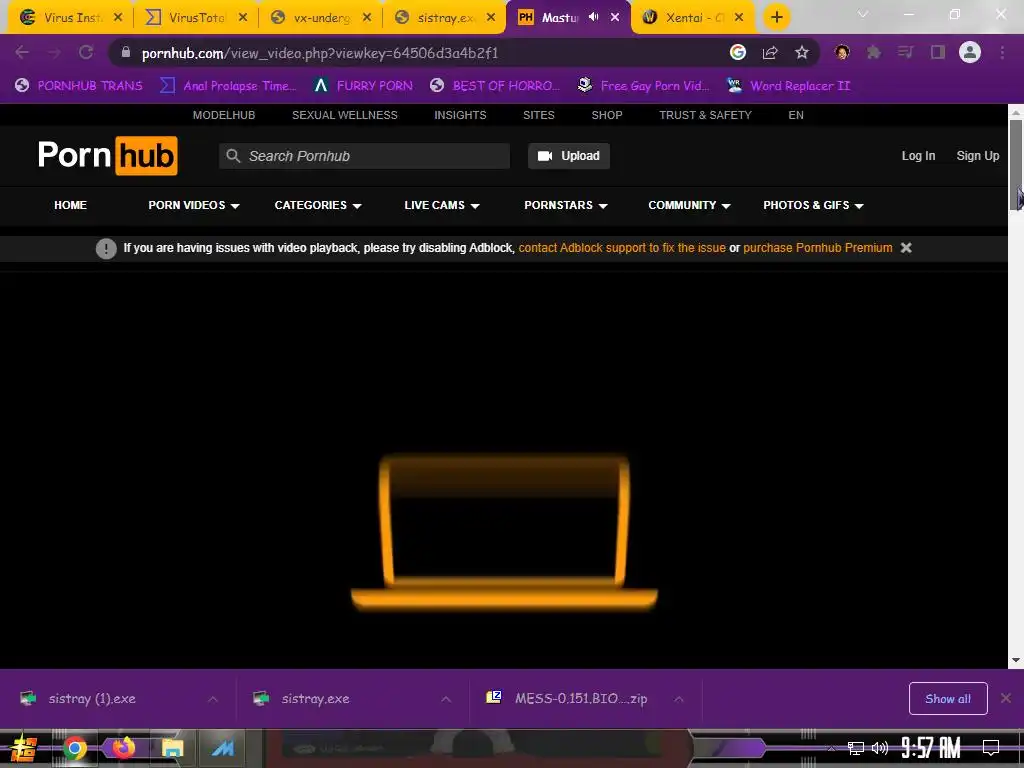Click the contact Adblock support link
1024x768 pixels.
click(622, 248)
